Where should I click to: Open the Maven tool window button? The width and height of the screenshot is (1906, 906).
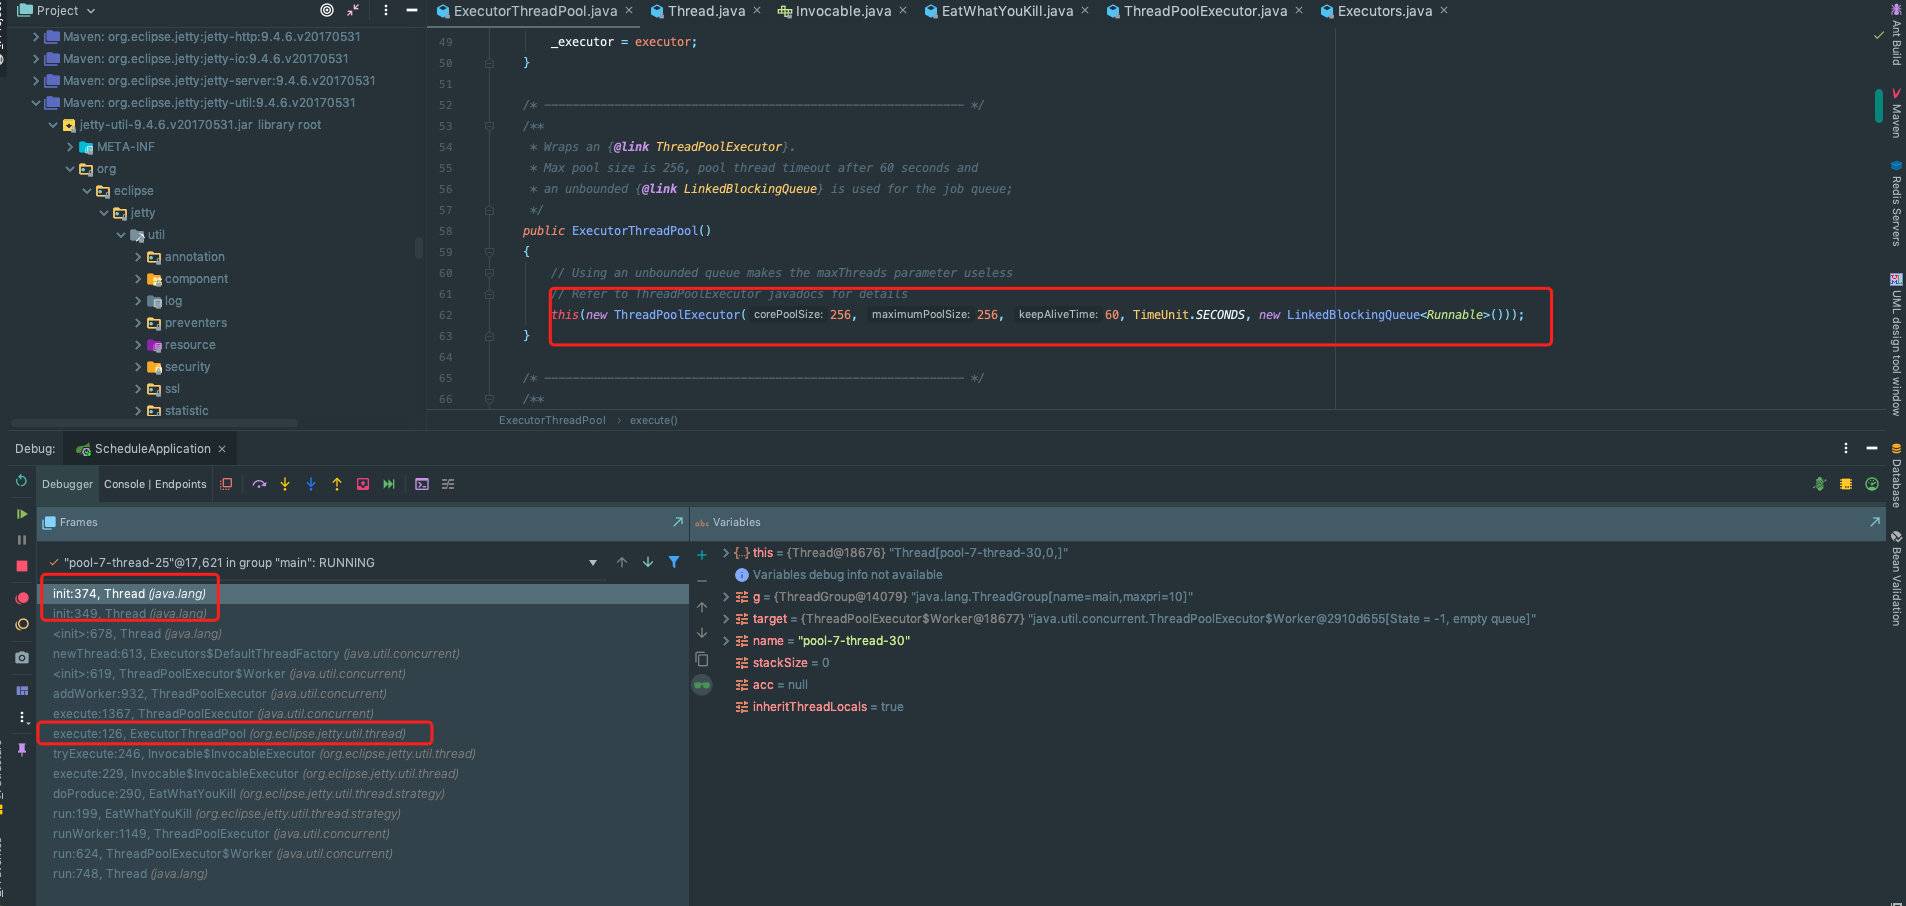point(1895,115)
